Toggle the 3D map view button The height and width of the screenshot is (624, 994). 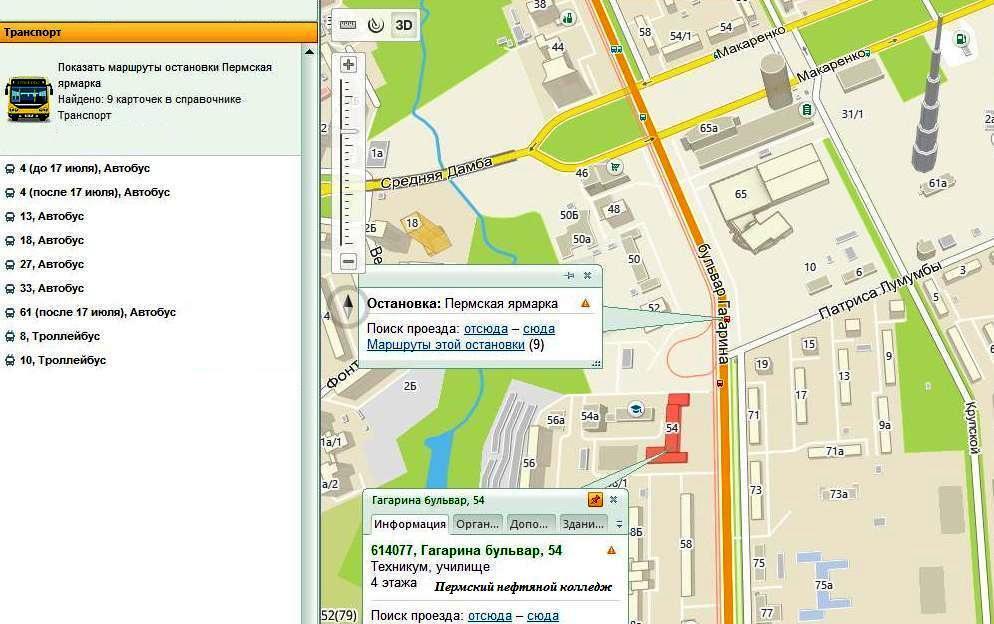tap(404, 25)
